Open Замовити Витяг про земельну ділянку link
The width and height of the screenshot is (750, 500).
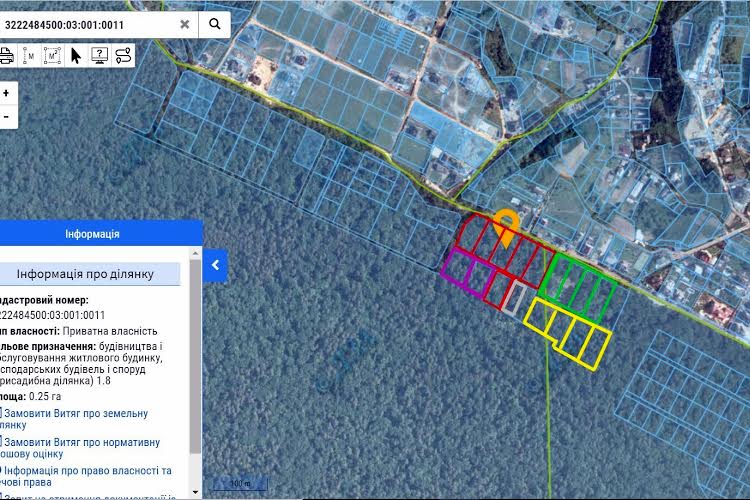tap(73, 419)
